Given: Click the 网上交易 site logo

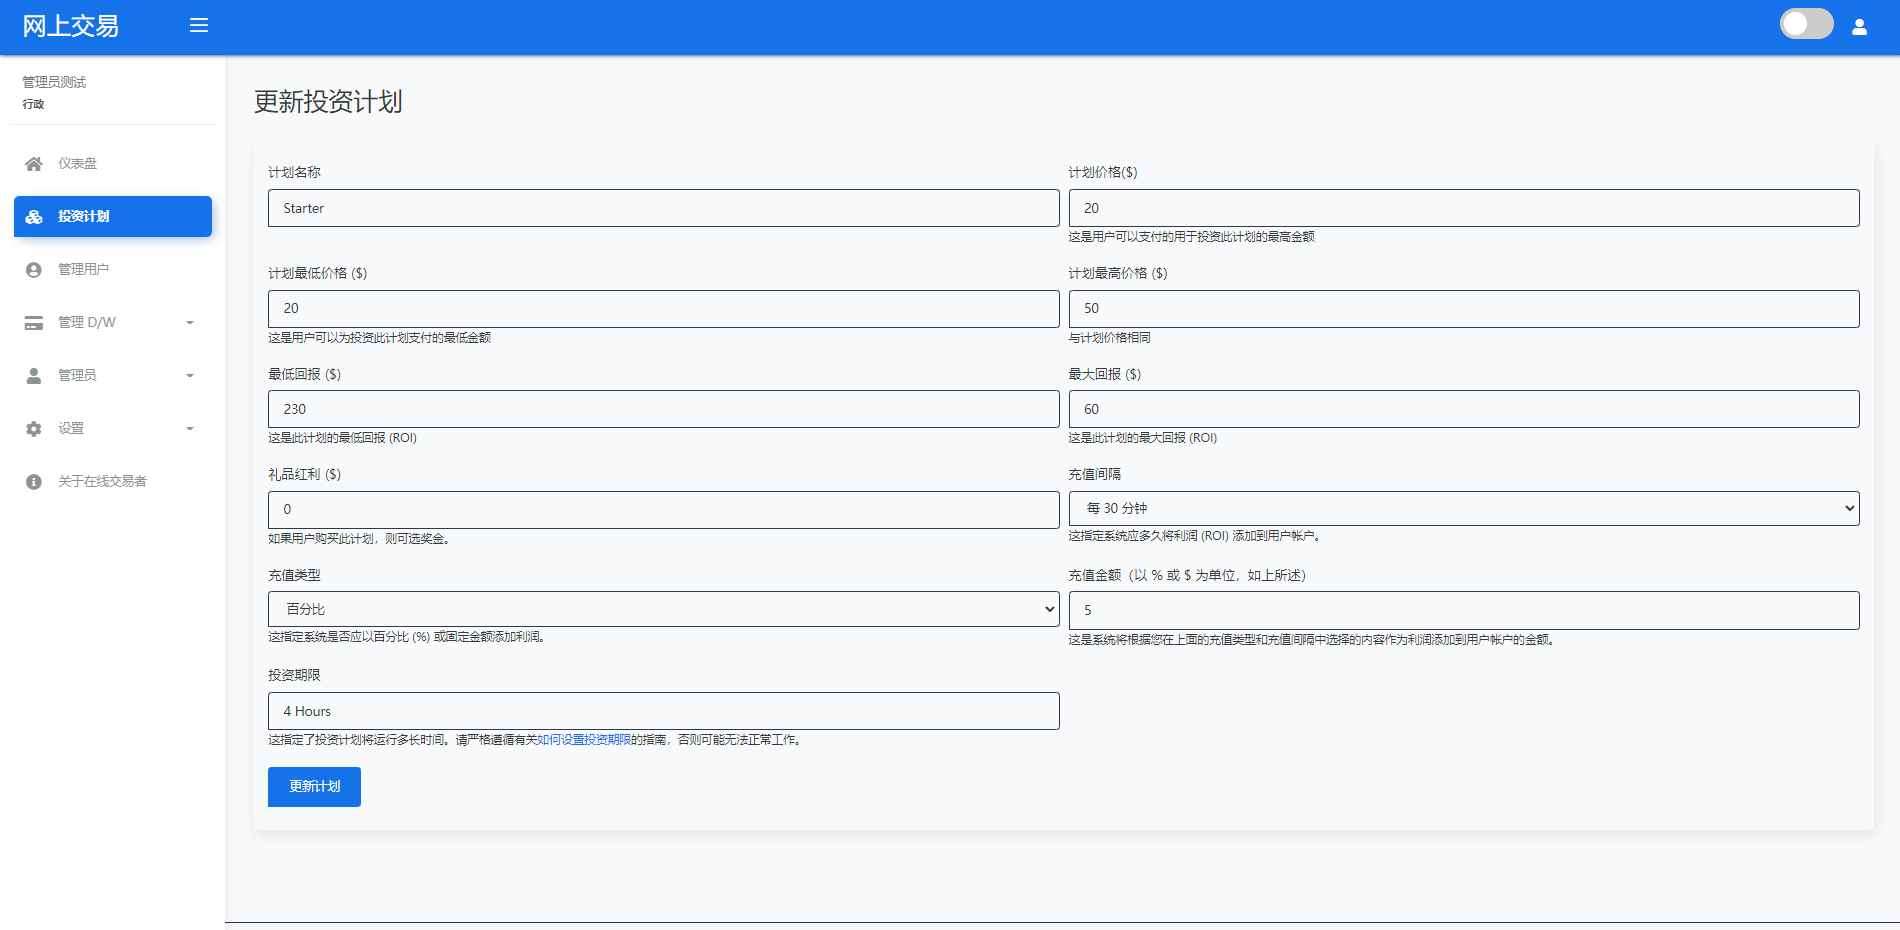Looking at the screenshot, I should pos(70,26).
